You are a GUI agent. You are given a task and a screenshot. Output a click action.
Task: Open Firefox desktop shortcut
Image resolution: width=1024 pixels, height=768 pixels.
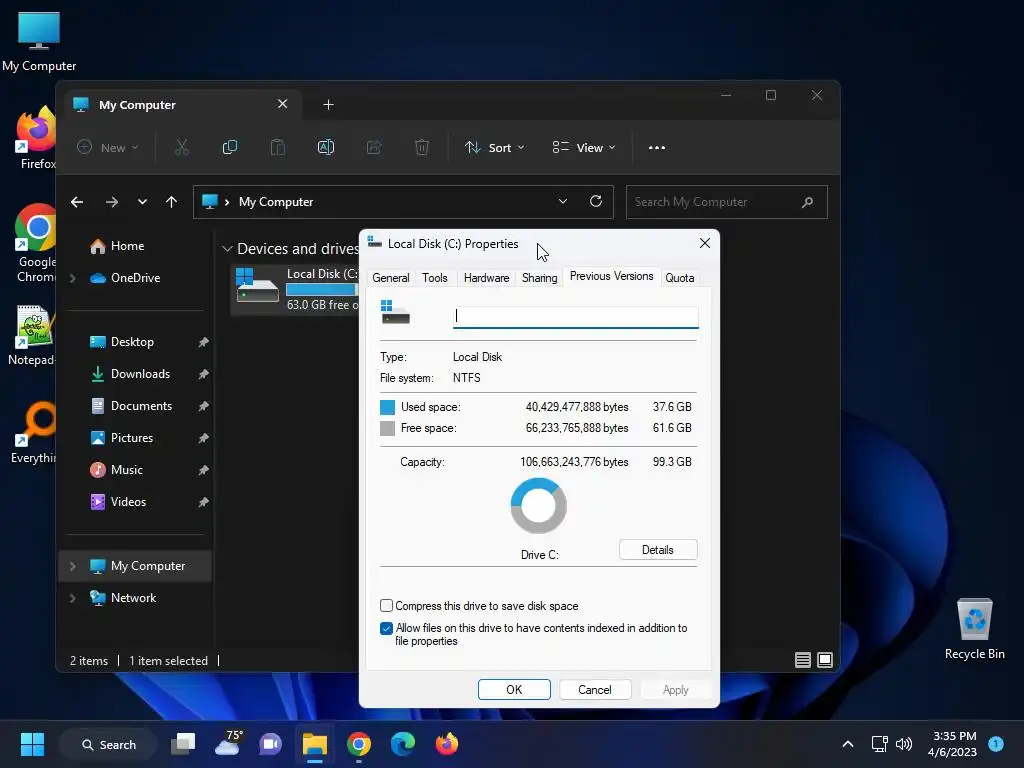coord(37,138)
